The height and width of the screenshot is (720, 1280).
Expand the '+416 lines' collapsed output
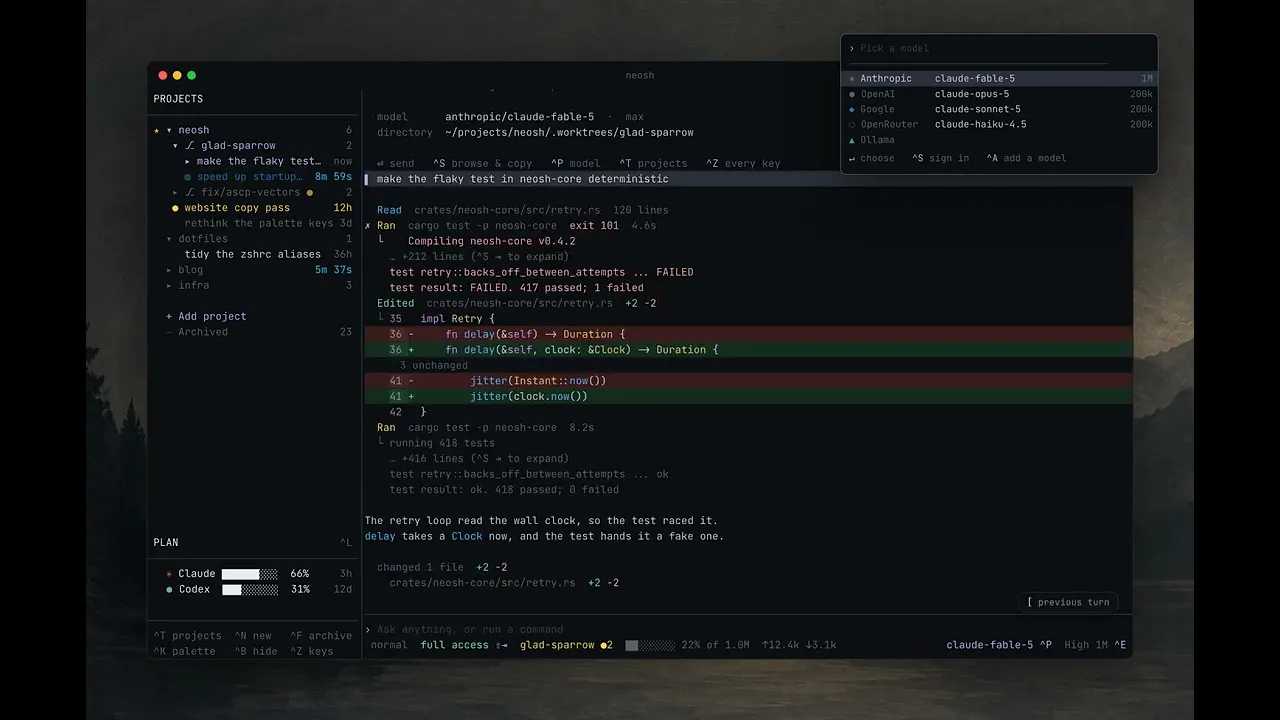click(478, 459)
